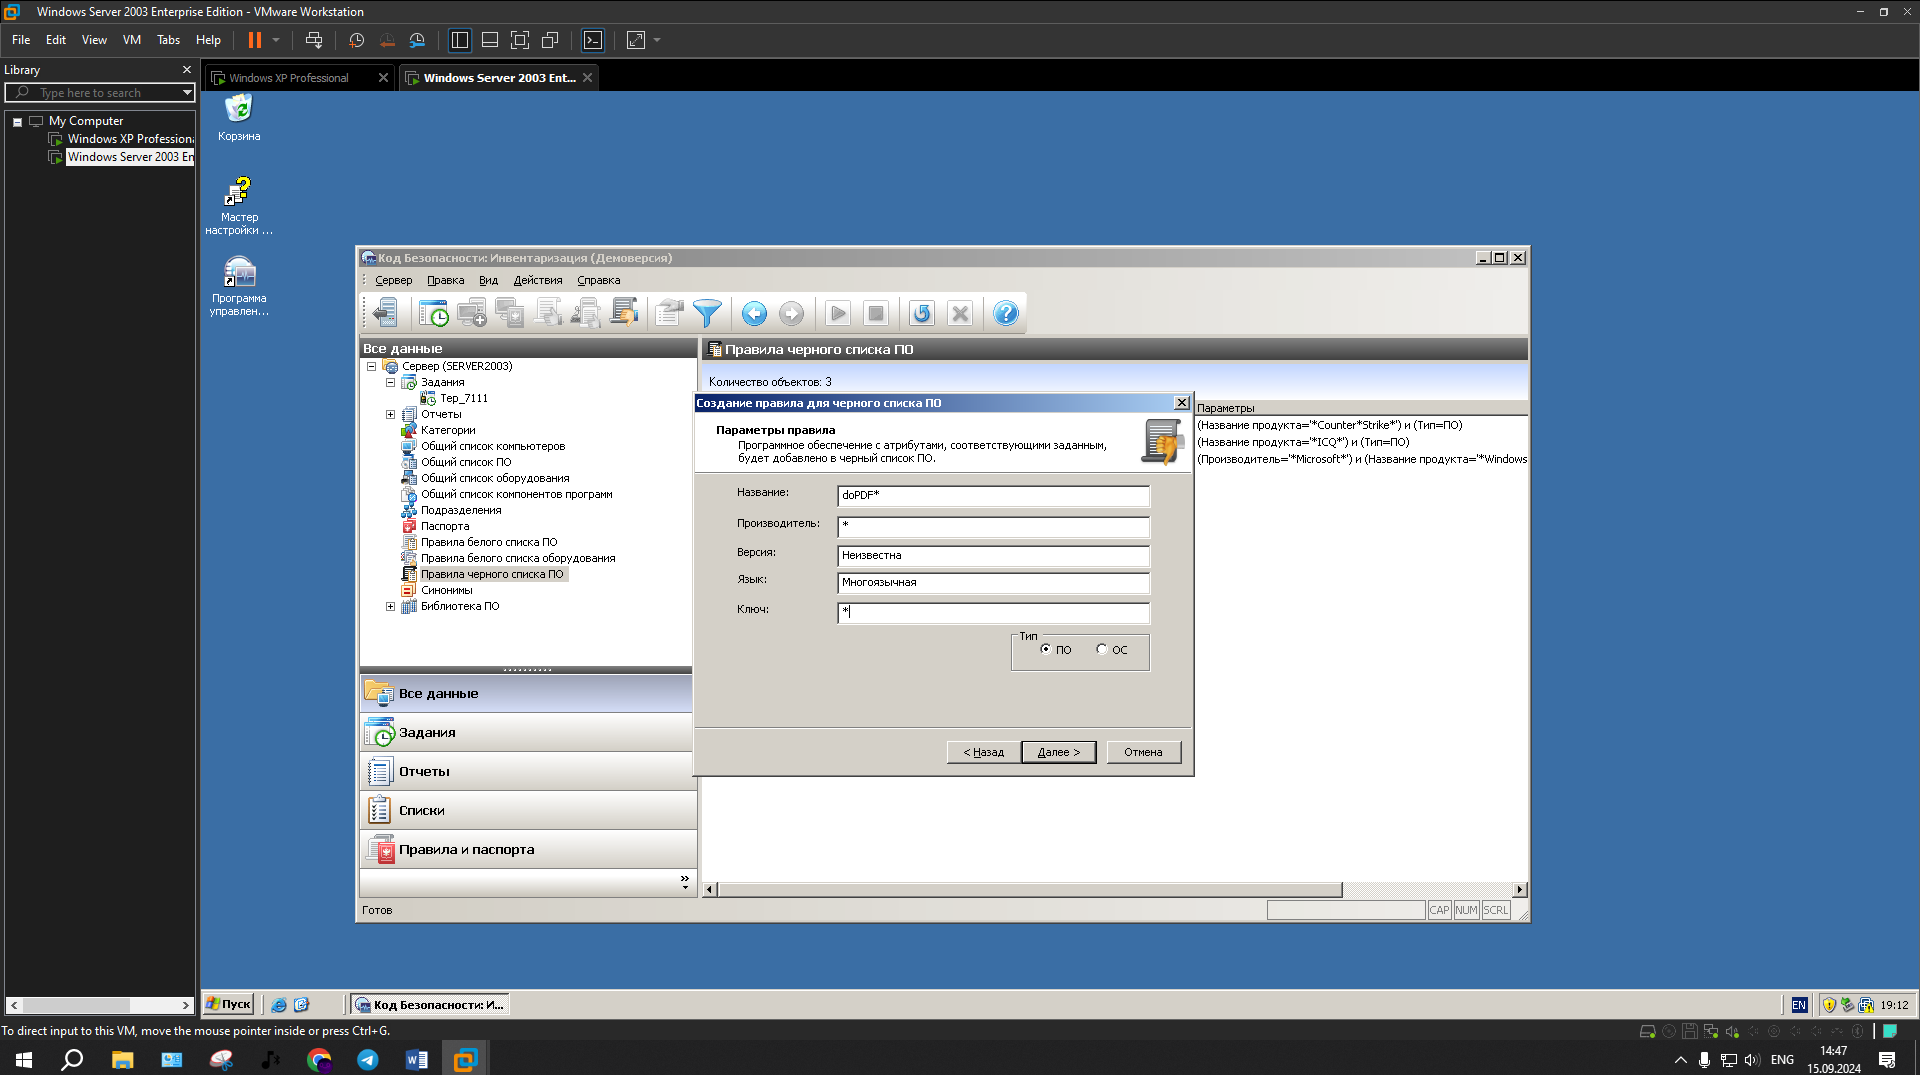
Task: Click the Версия input field
Action: click(x=993, y=556)
